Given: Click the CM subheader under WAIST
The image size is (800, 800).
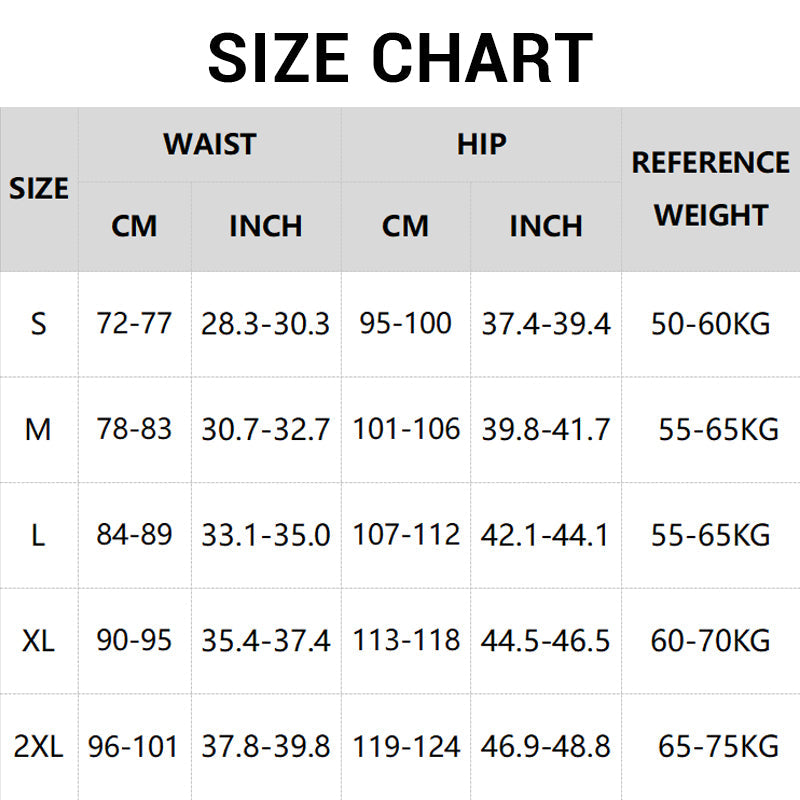Looking at the screenshot, I should coord(134,226).
